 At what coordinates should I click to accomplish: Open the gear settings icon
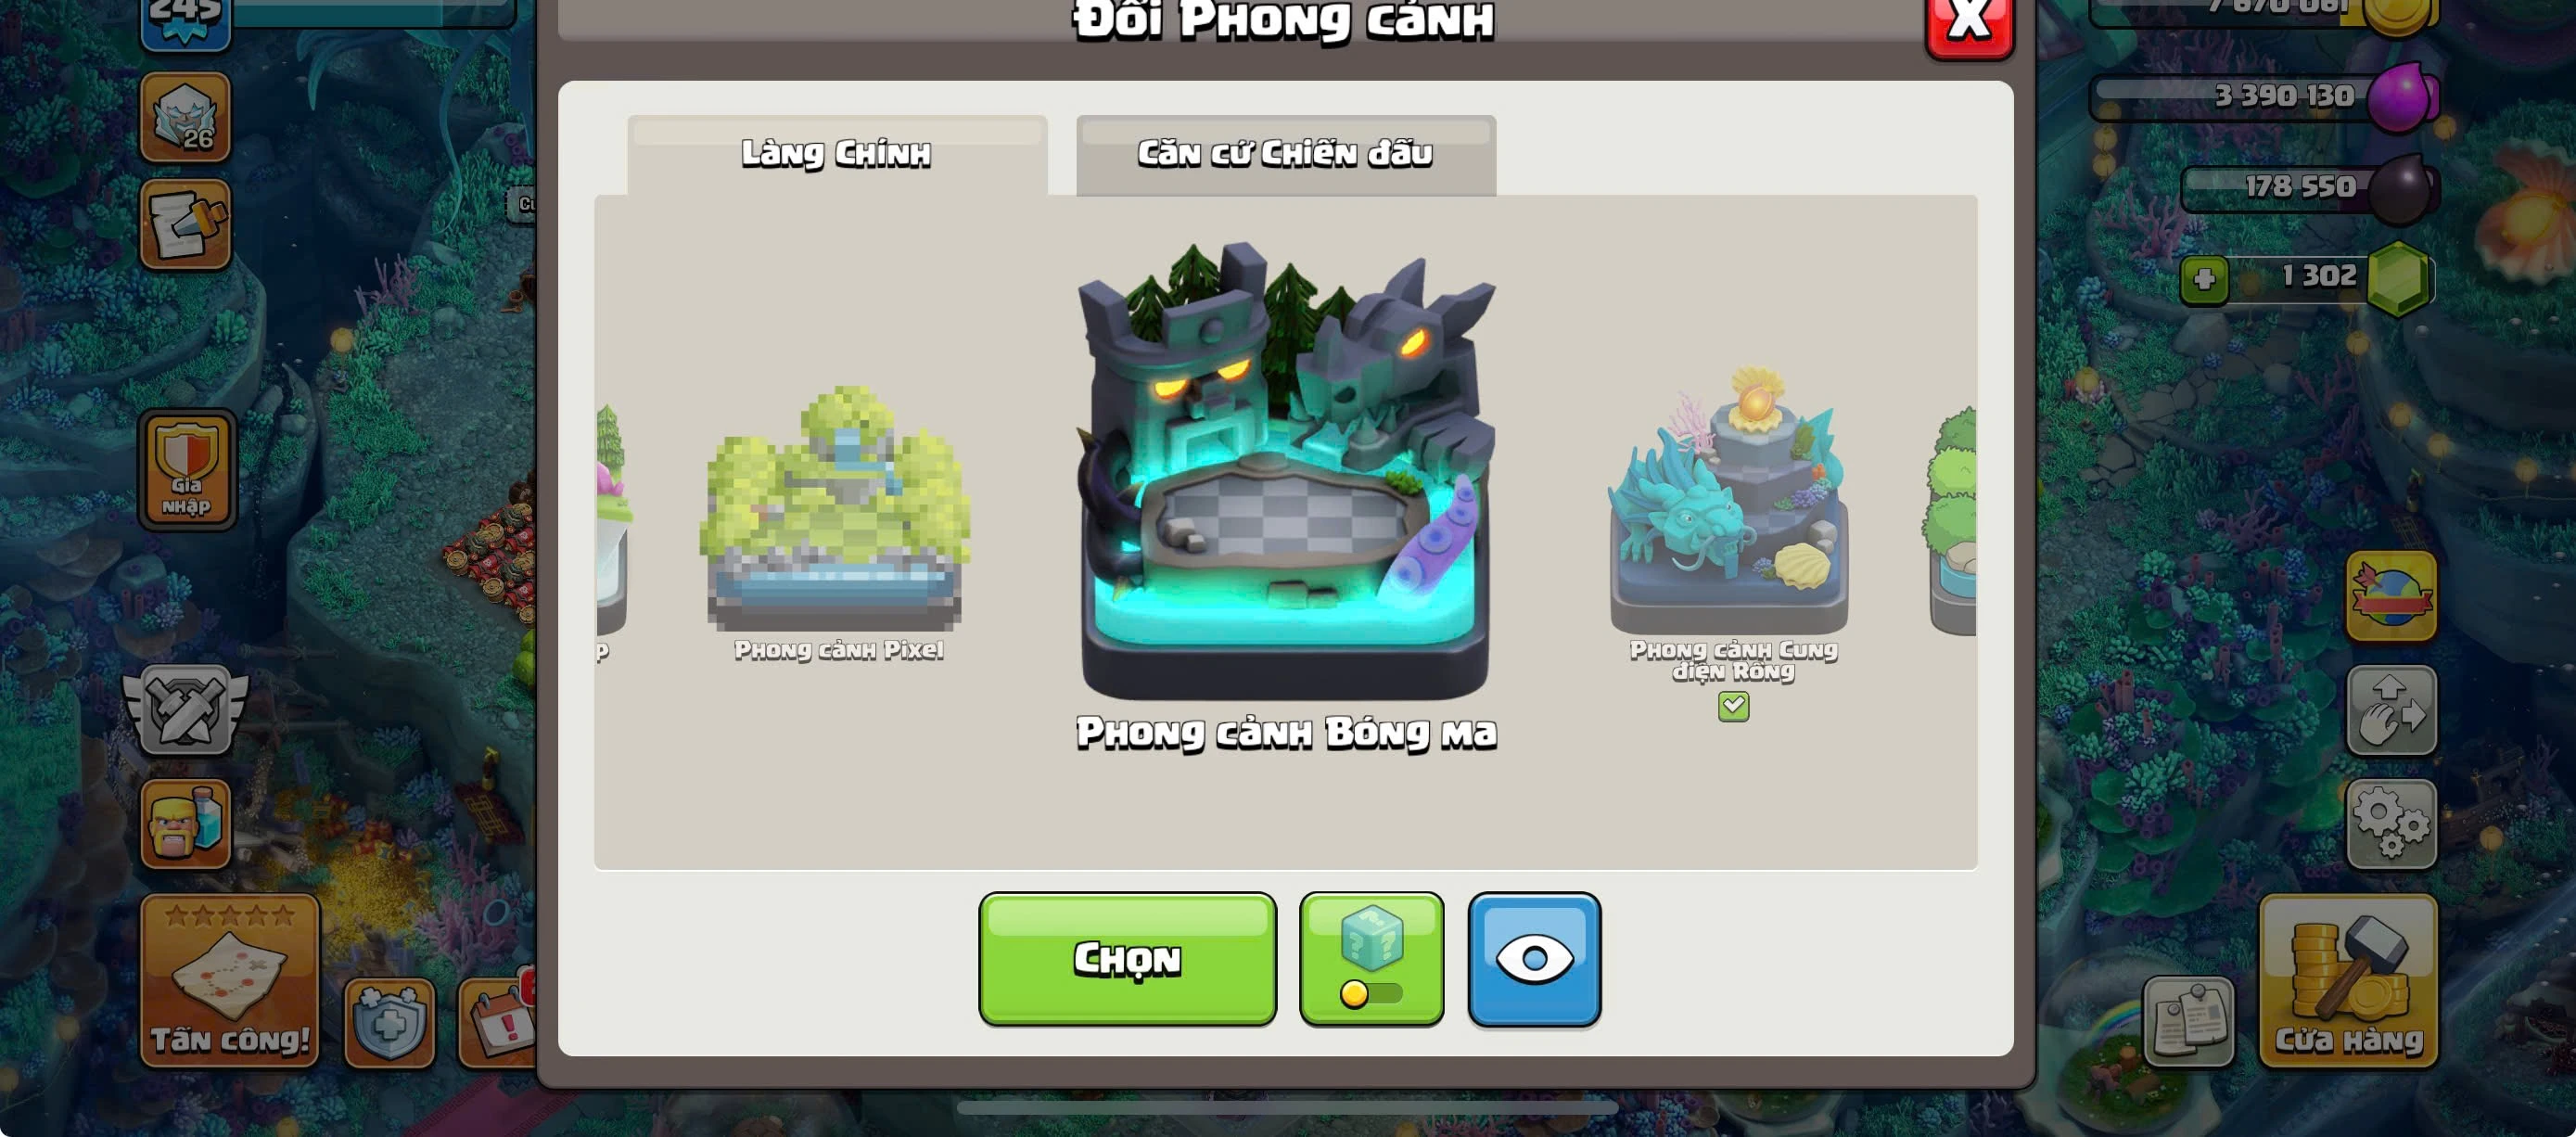point(2391,823)
